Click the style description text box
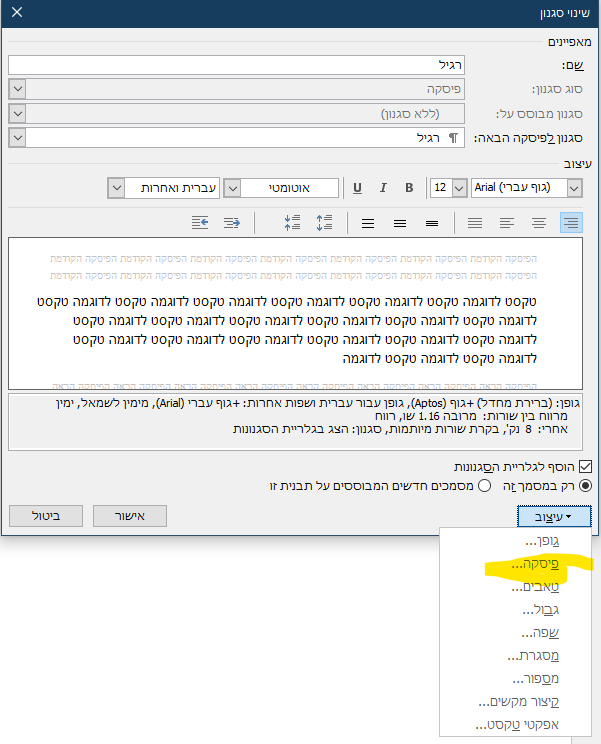601x744 pixels. (295, 422)
